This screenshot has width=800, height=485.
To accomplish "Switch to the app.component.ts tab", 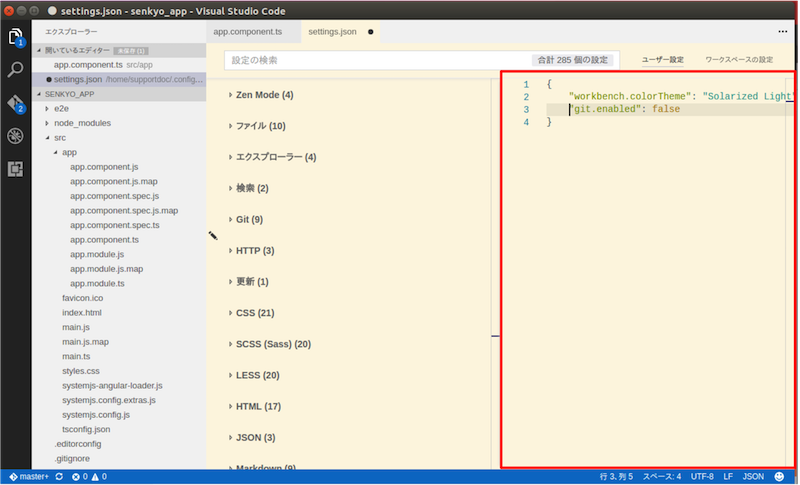I will coord(254,32).
